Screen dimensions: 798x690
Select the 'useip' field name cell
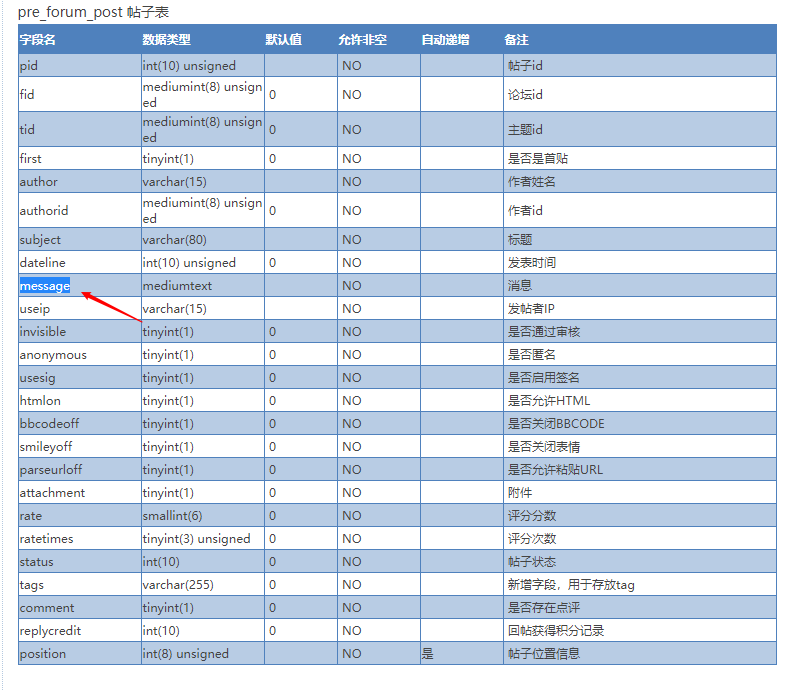80,308
